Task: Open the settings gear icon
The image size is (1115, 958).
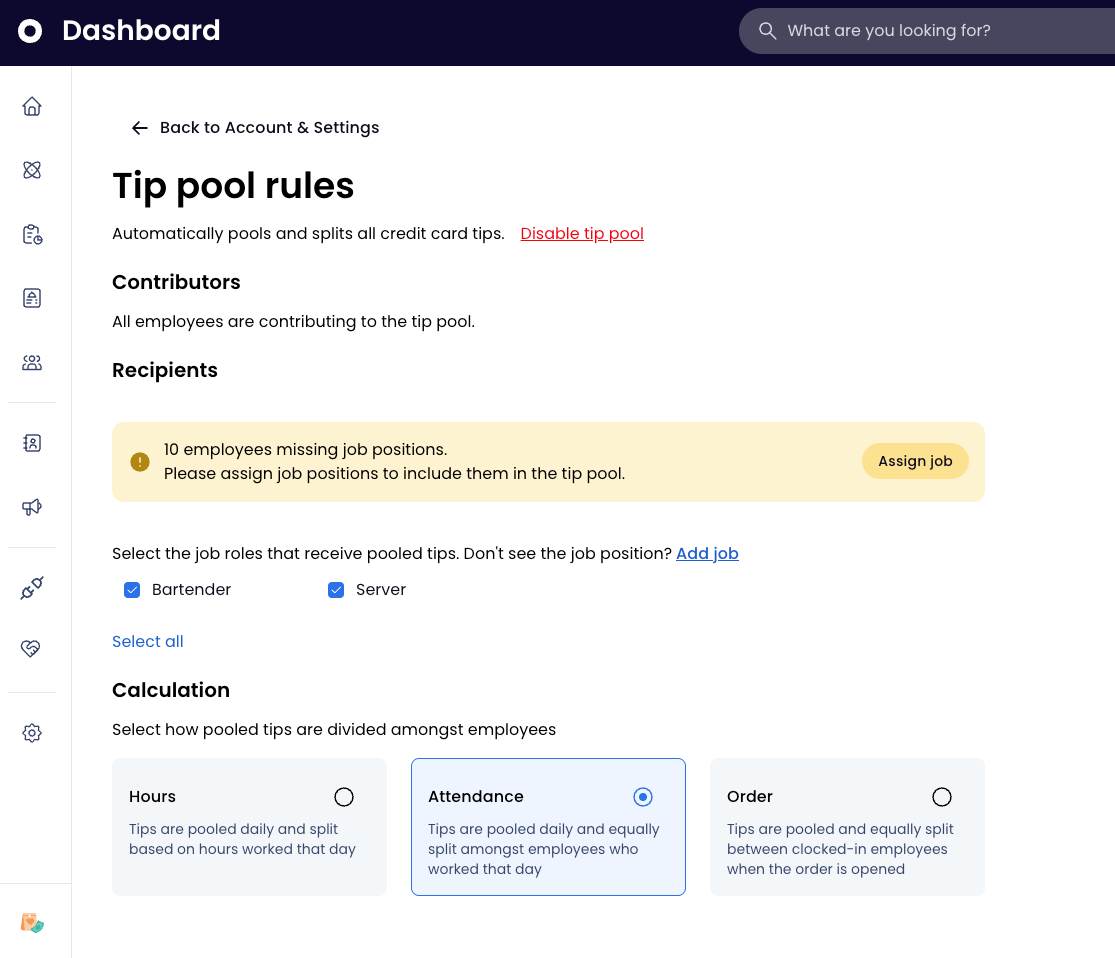Action: (x=32, y=733)
